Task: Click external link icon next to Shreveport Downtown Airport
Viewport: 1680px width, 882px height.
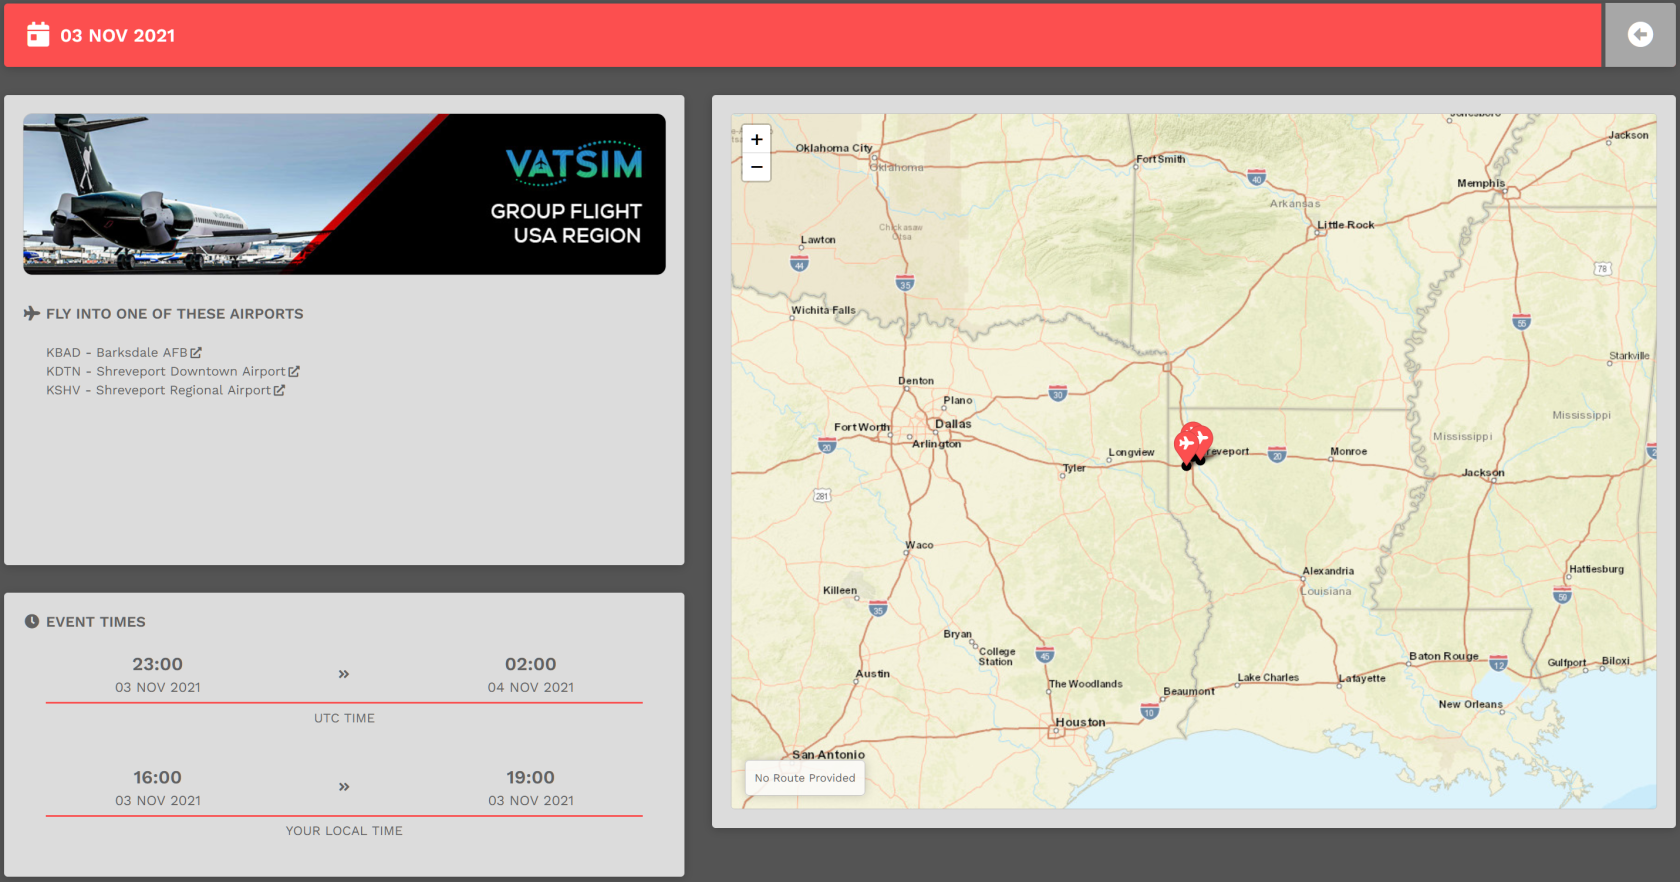Action: 294,371
